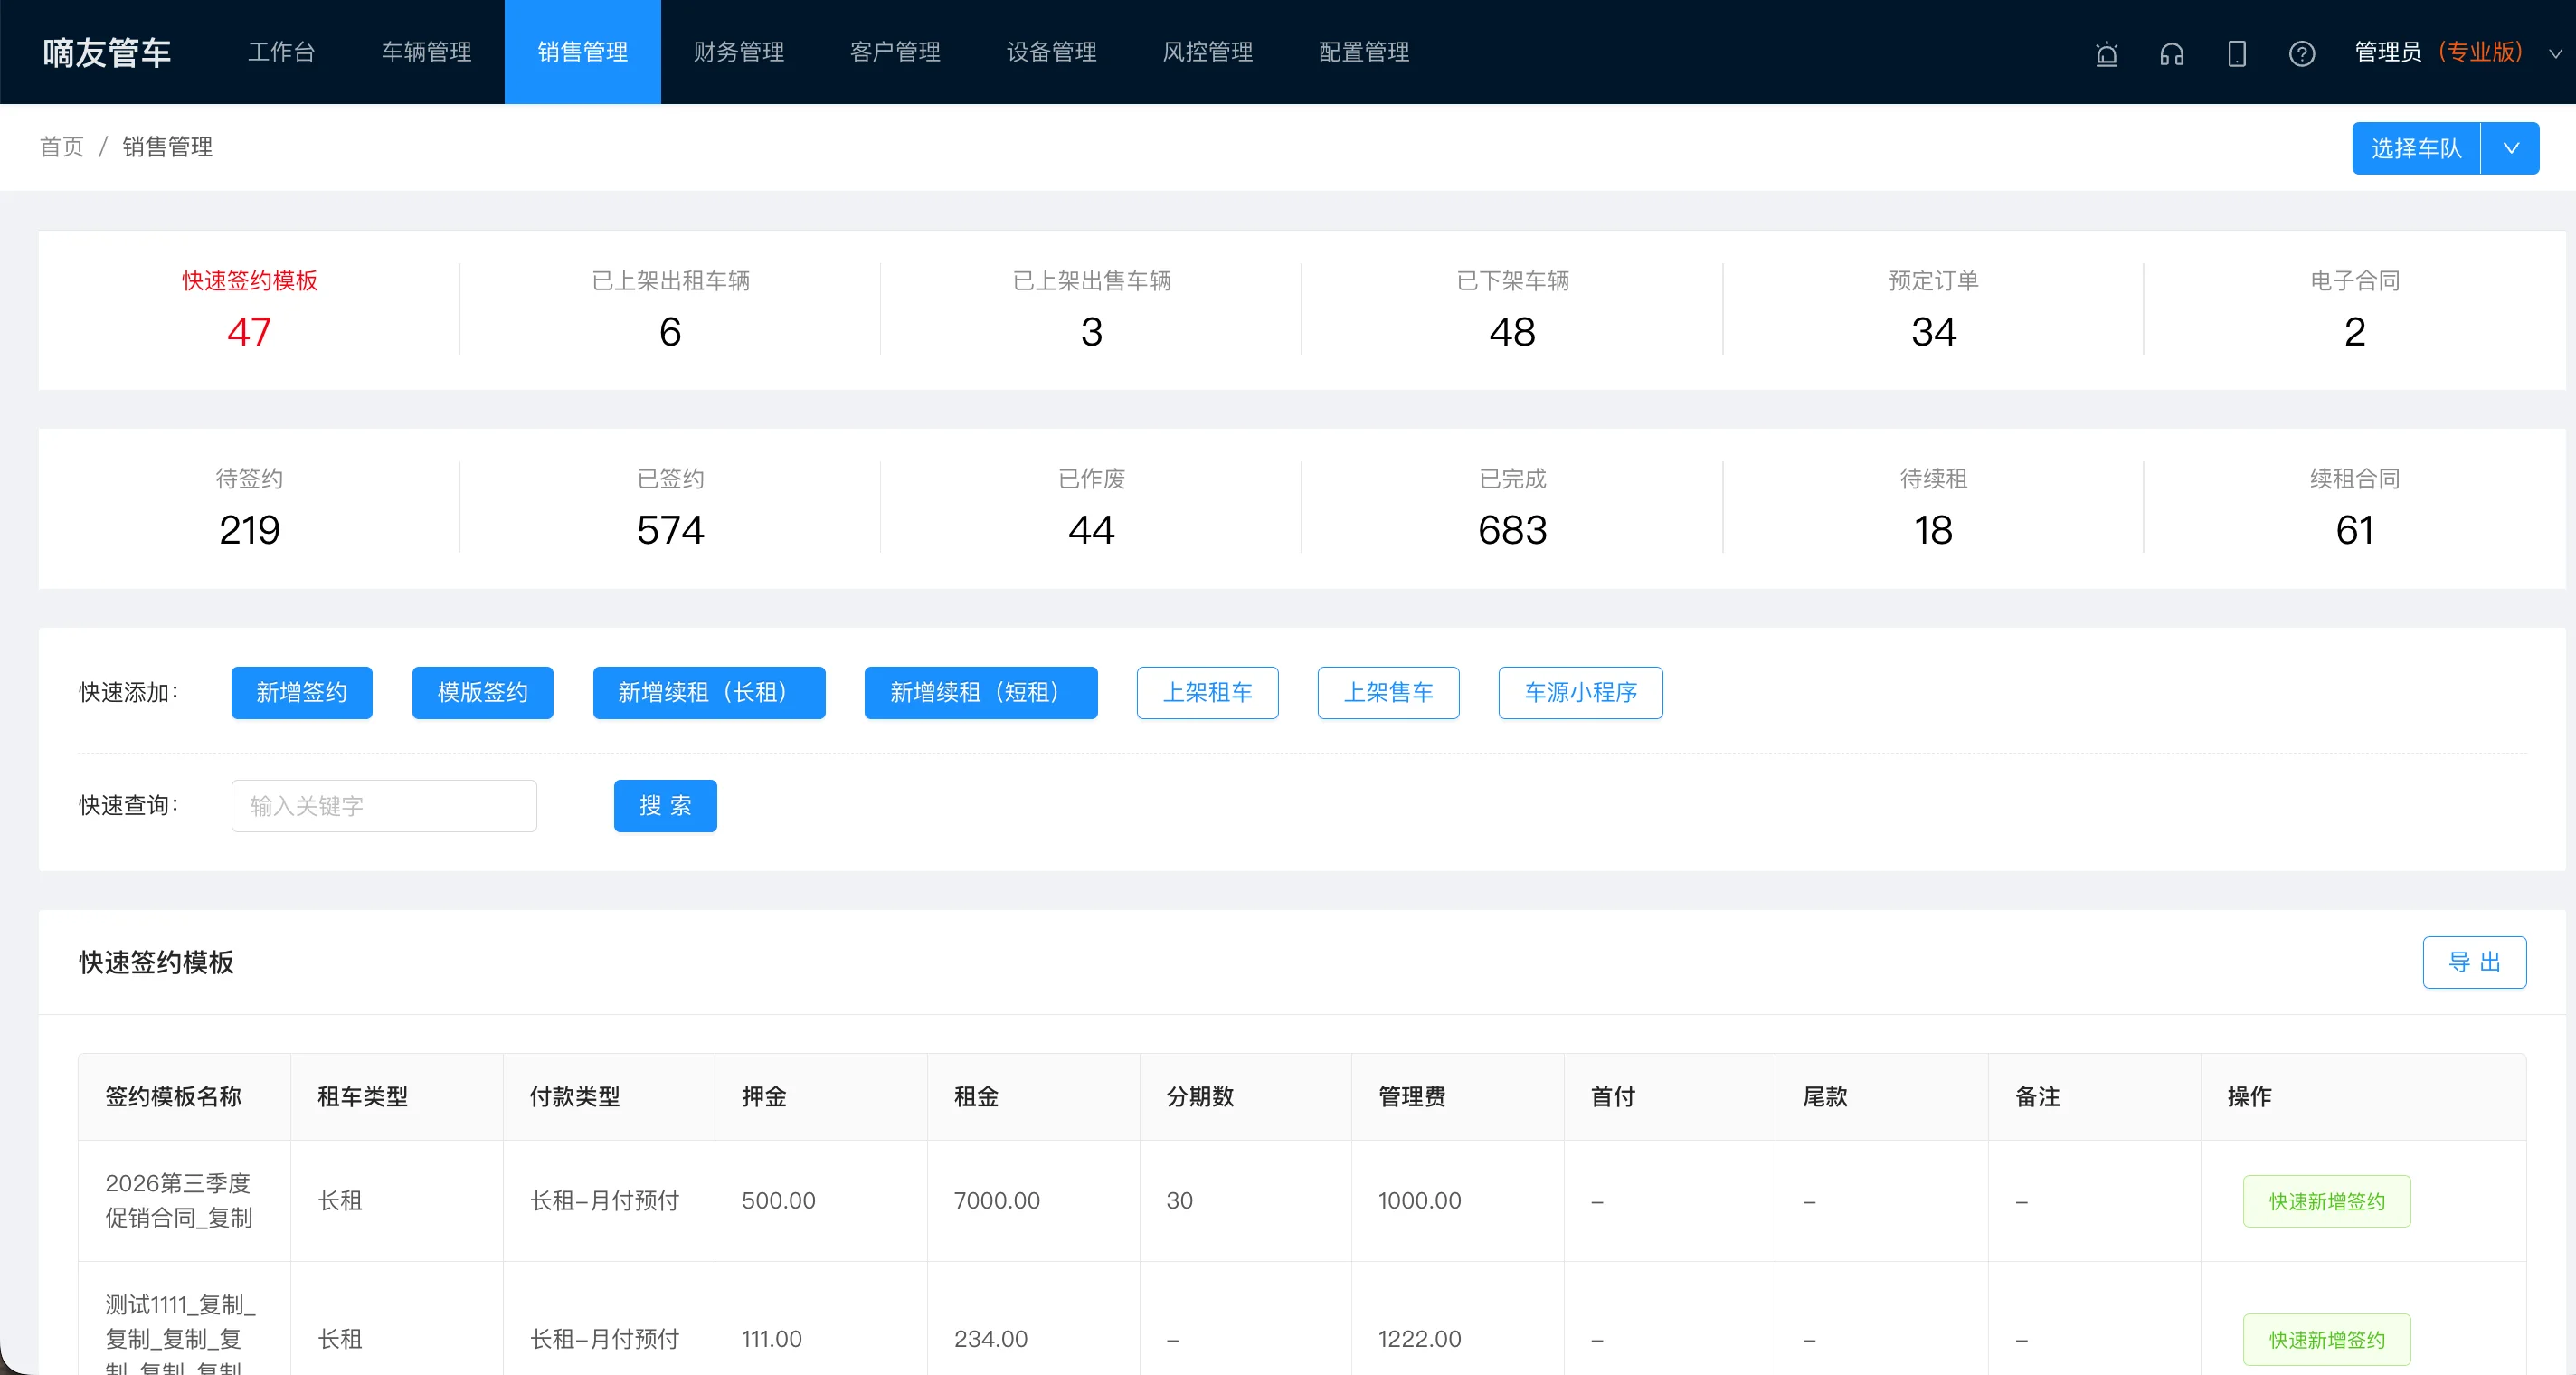Image resolution: width=2576 pixels, height=1375 pixels.
Task: Click the 上架租车 button
Action: [x=1207, y=693]
